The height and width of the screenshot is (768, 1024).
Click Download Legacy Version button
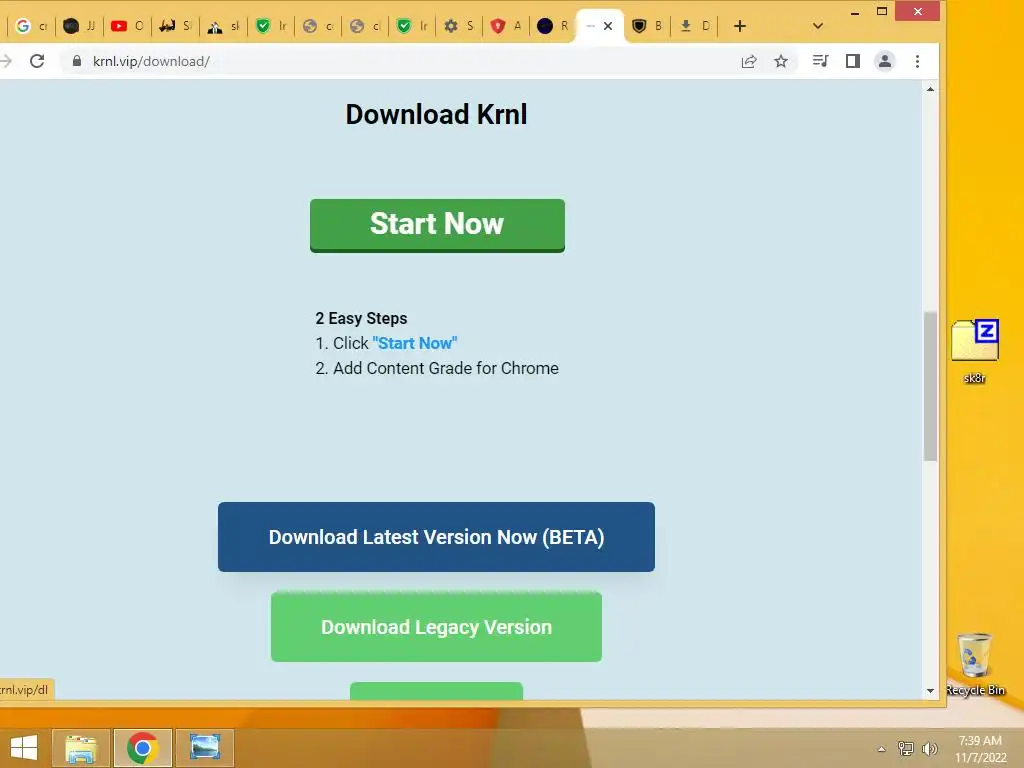[x=436, y=627]
